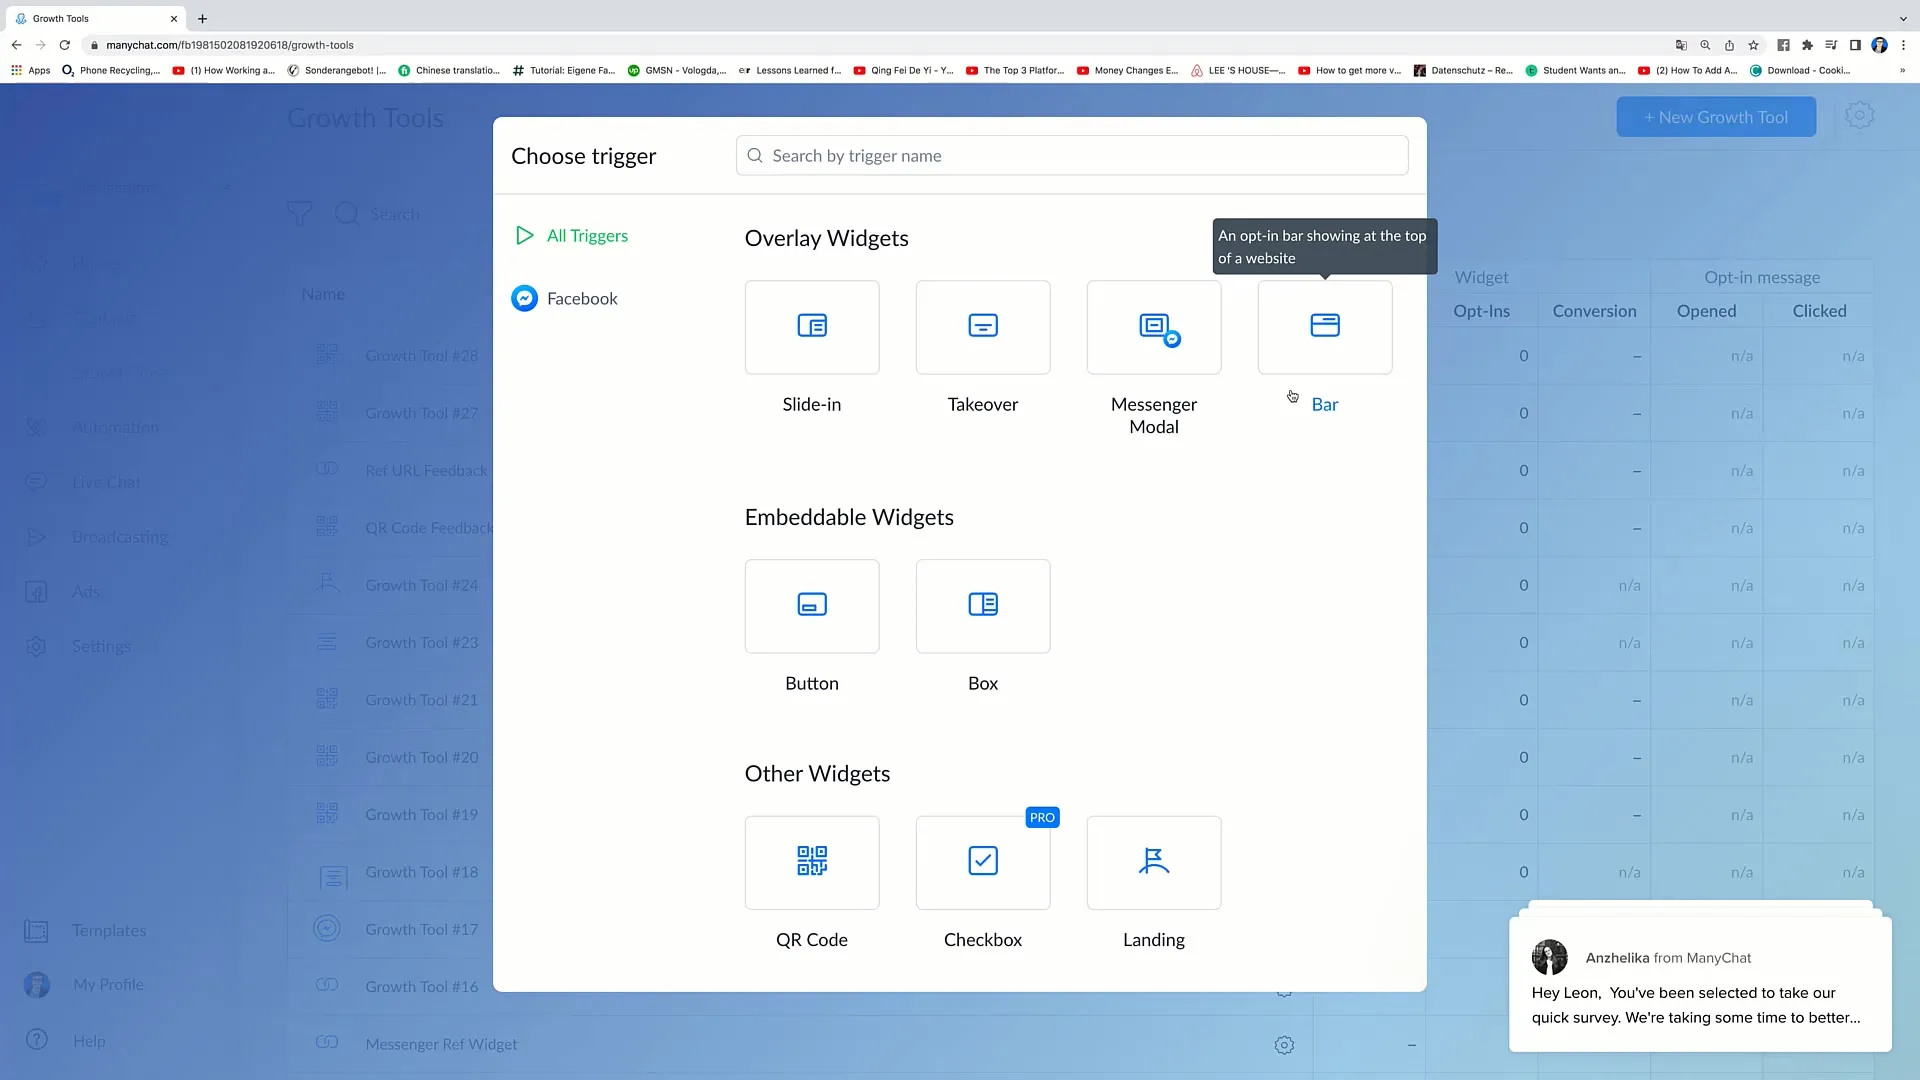Click the search by trigger name field
This screenshot has height=1080, width=1920.
tap(1073, 156)
